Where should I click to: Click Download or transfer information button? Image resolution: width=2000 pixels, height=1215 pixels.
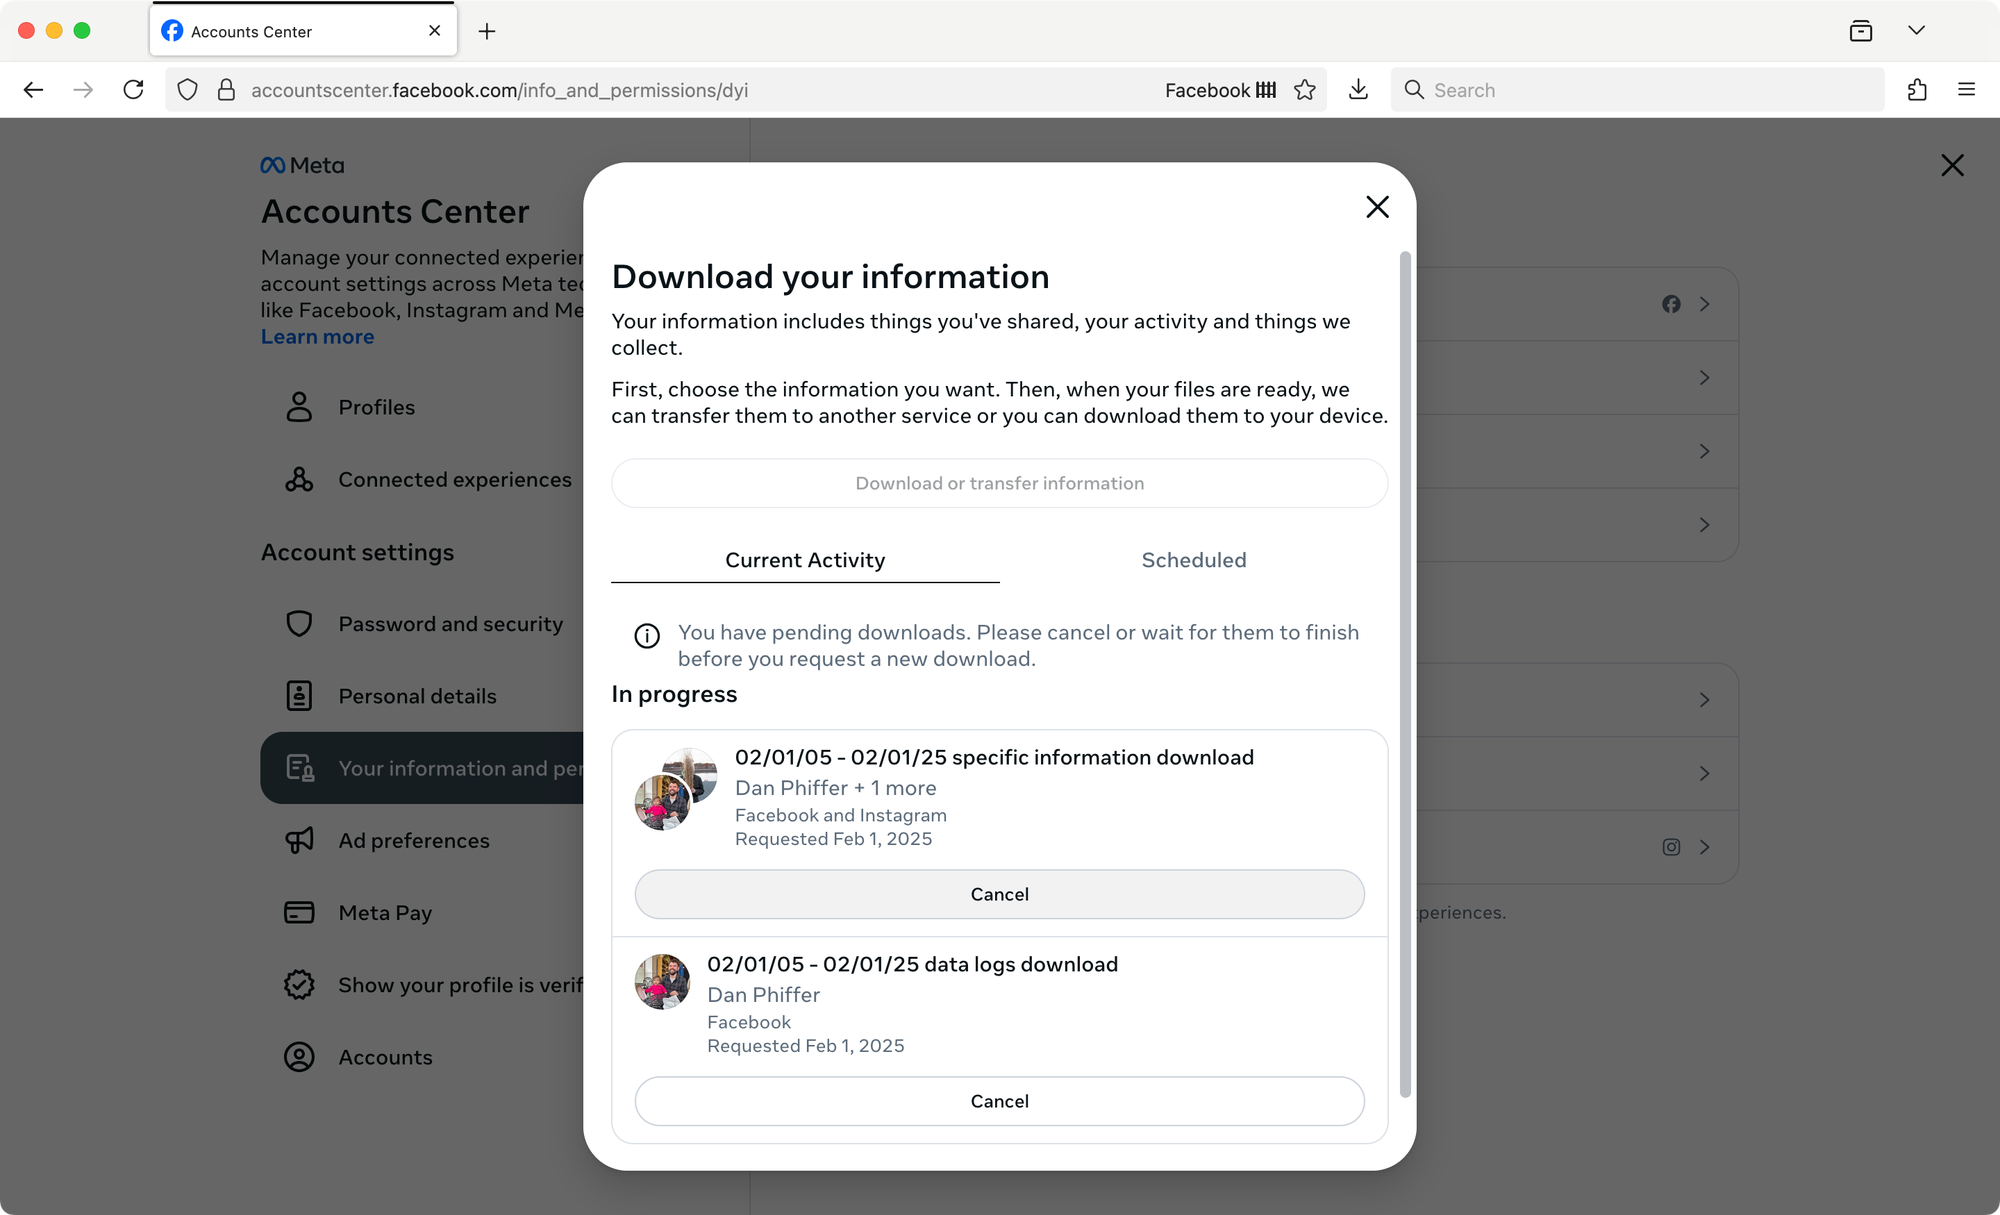[x=999, y=482]
